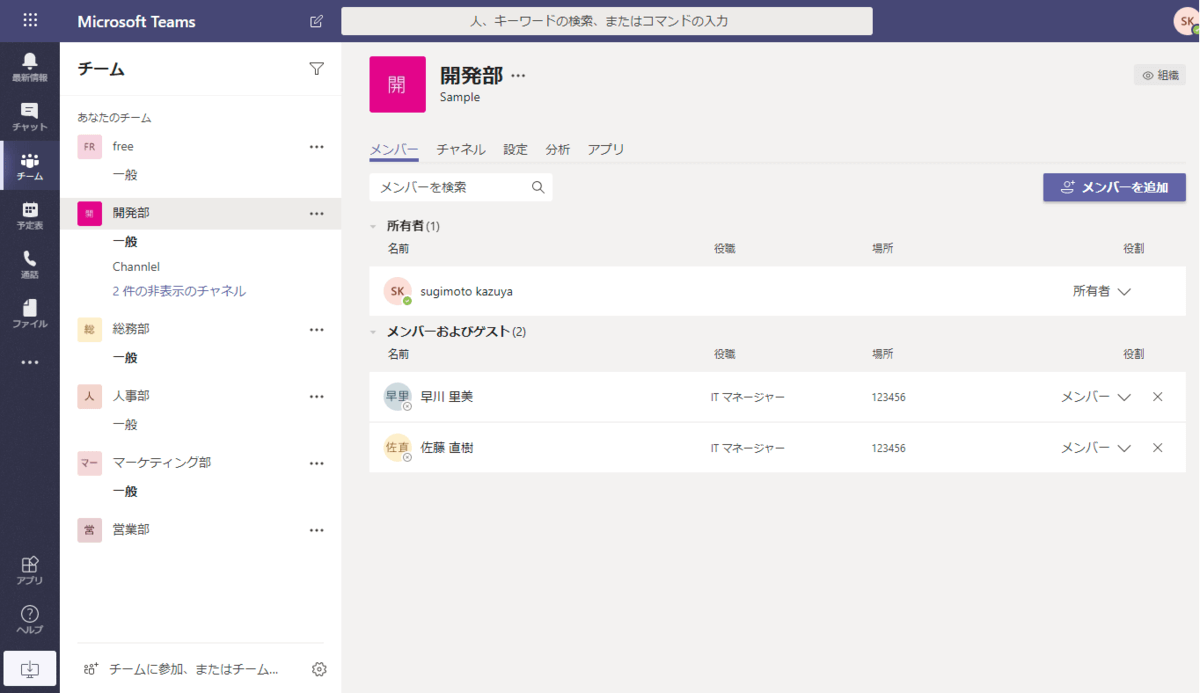
Task: Remove 佐藤 直樹 with the X icon
Action: point(1158,448)
